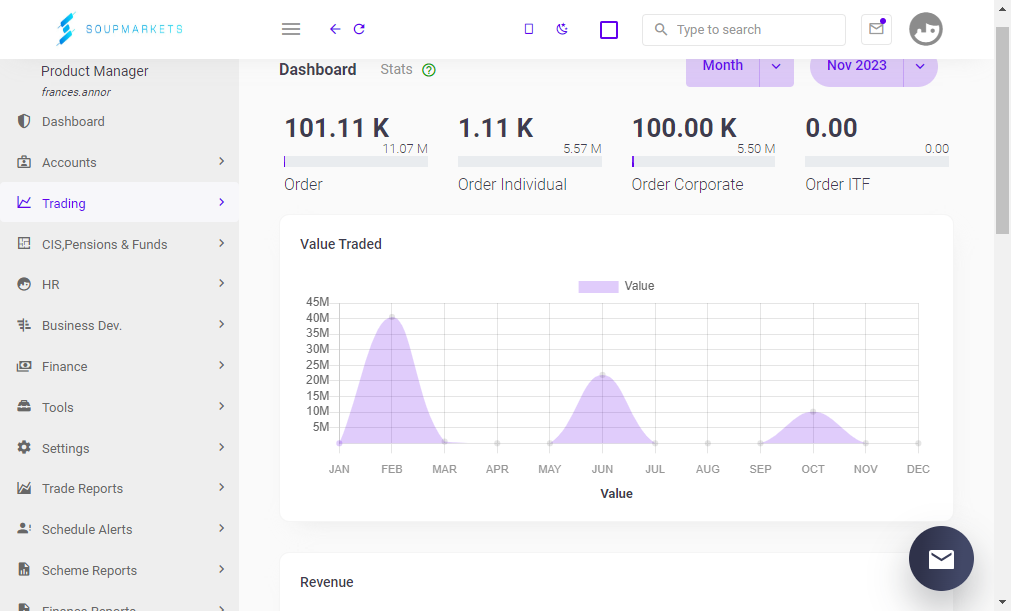Screen dimensions: 1011x611
Task: Expand the Settings chevron
Action: coord(221,447)
